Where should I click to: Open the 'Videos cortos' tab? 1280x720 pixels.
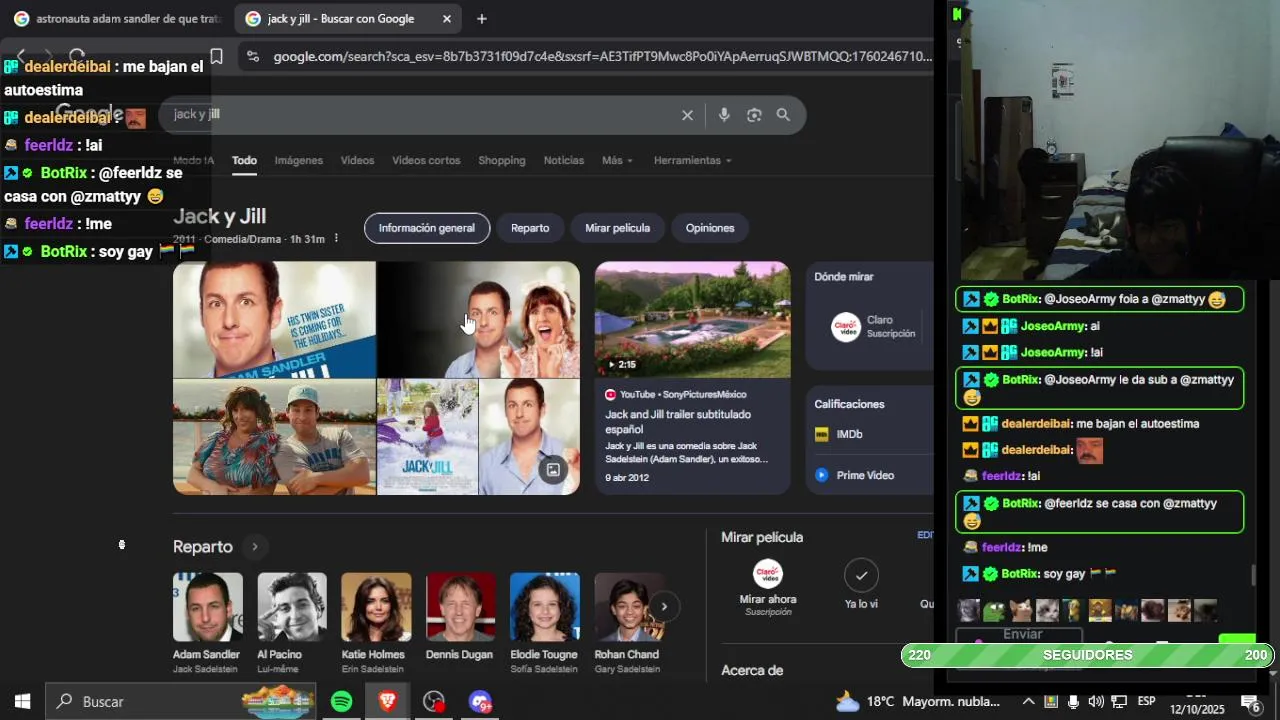[x=426, y=160]
